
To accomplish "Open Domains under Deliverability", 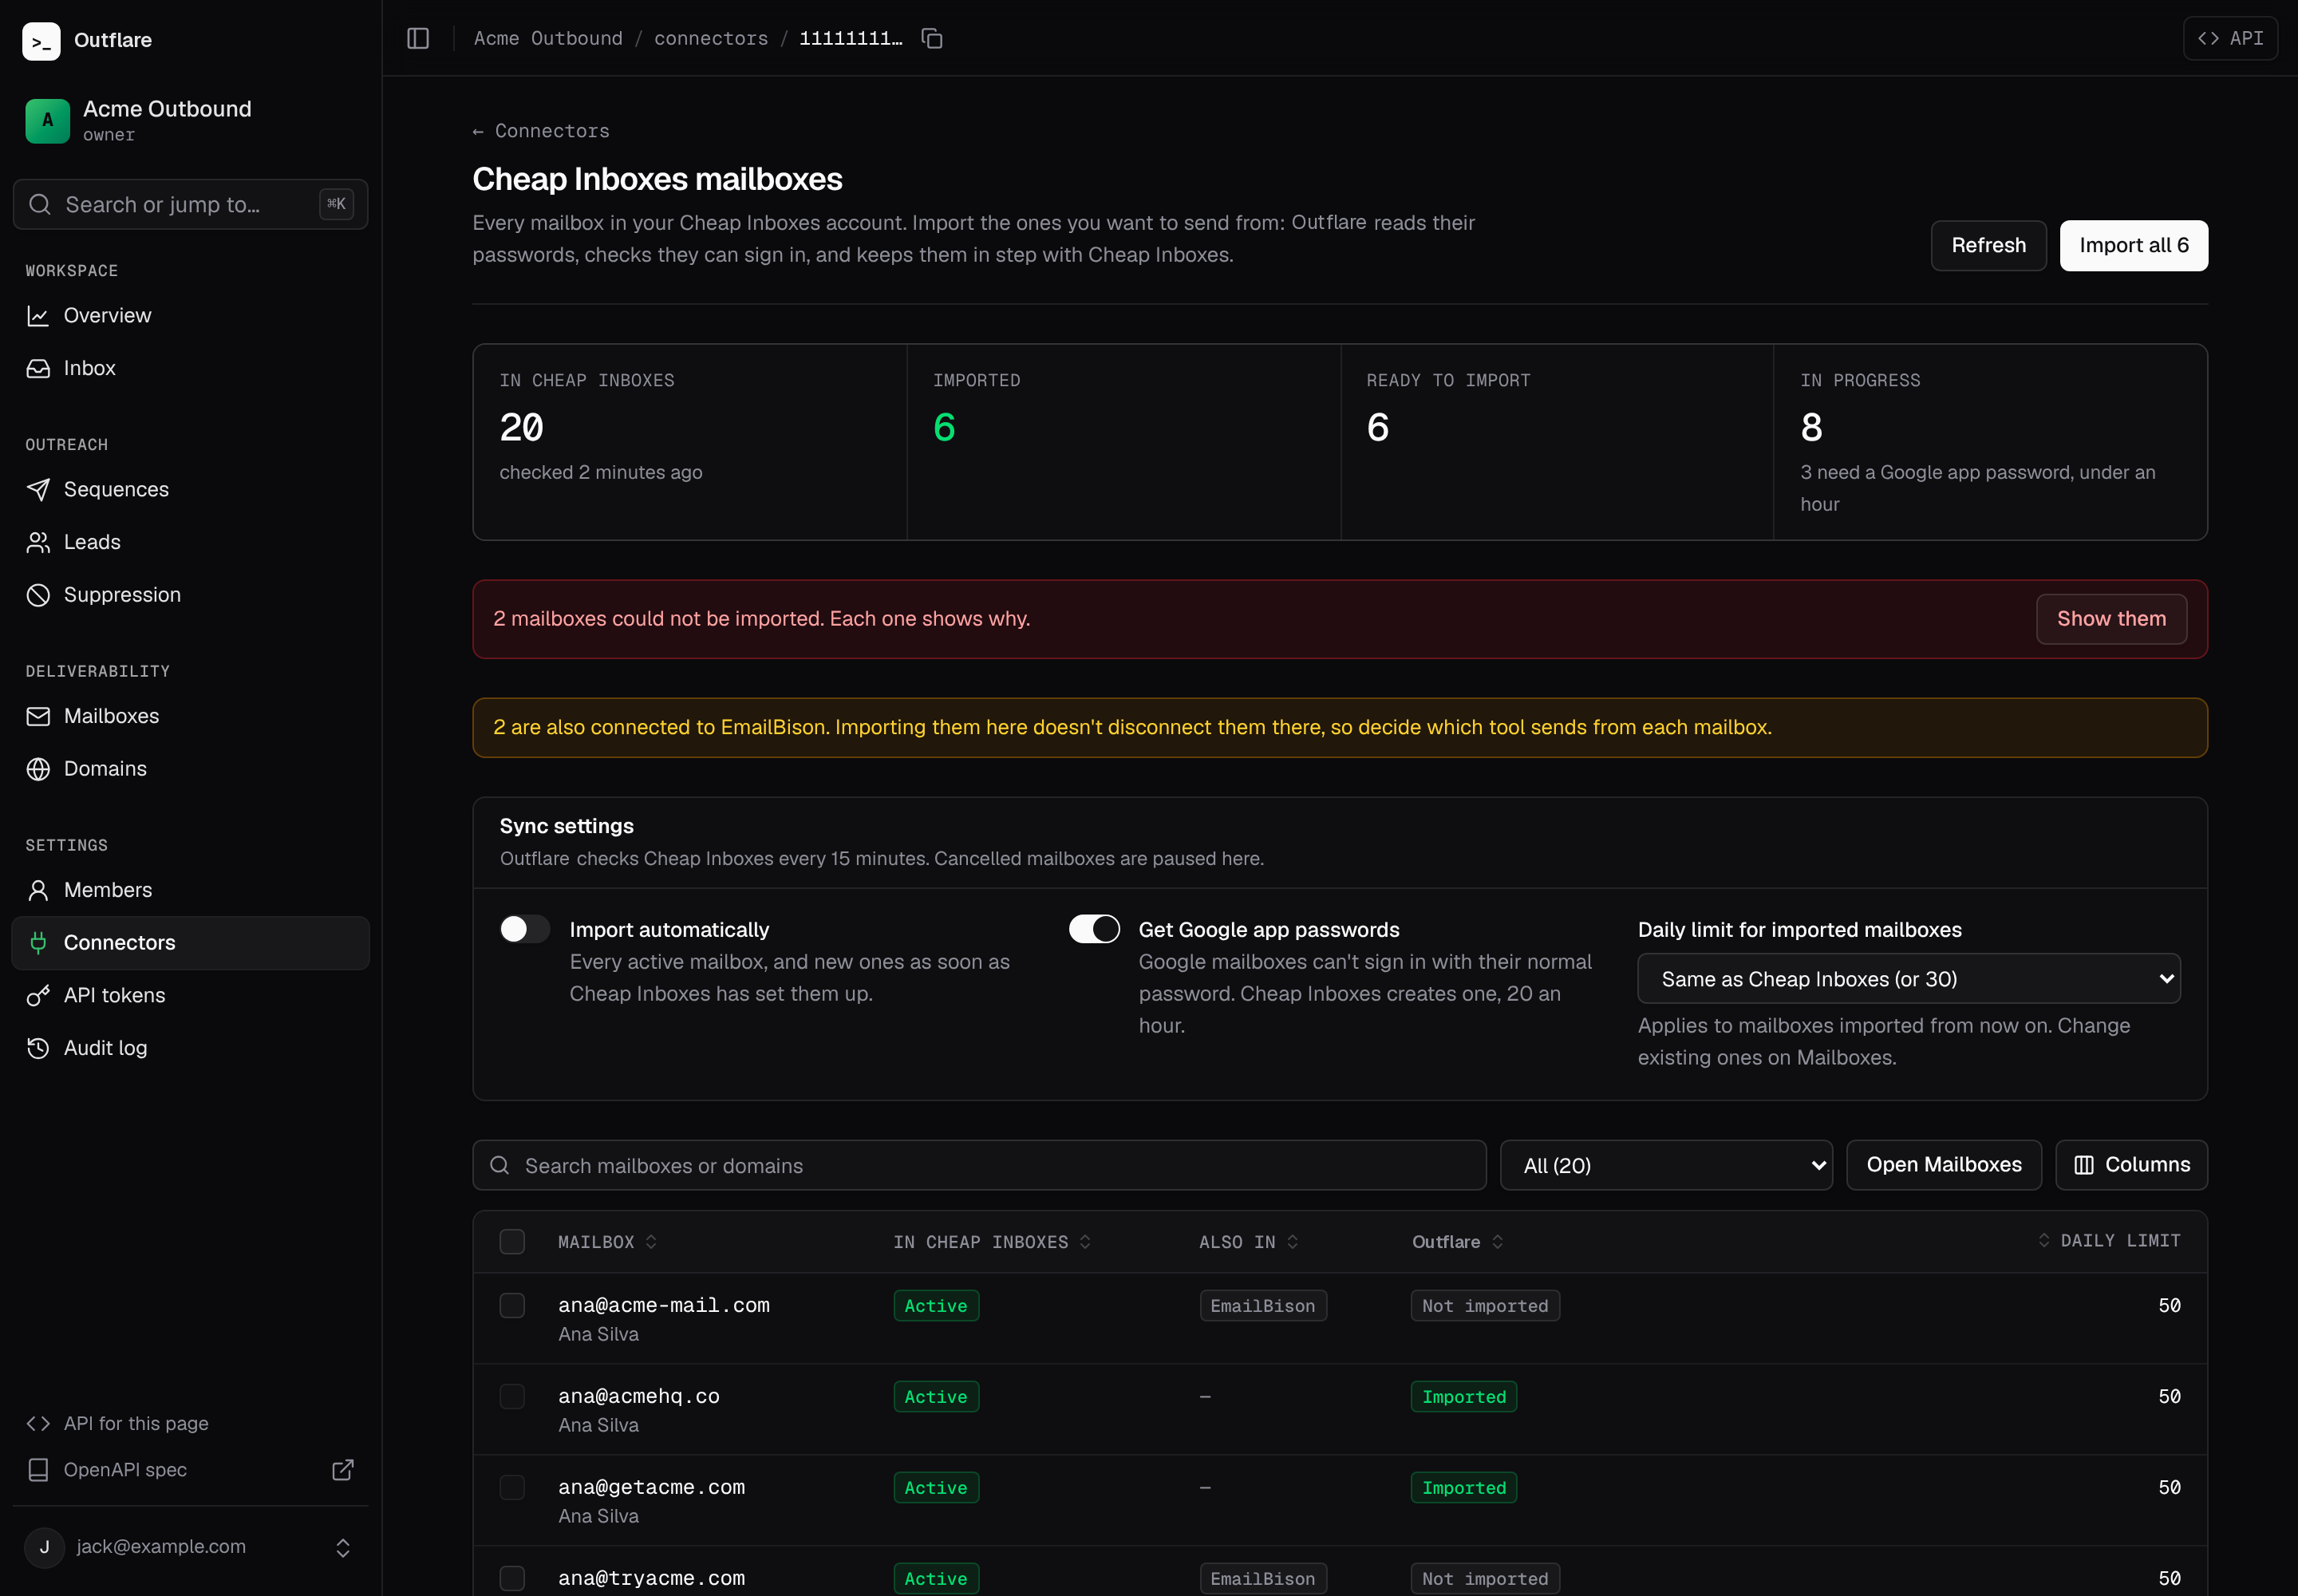I will click(190, 769).
